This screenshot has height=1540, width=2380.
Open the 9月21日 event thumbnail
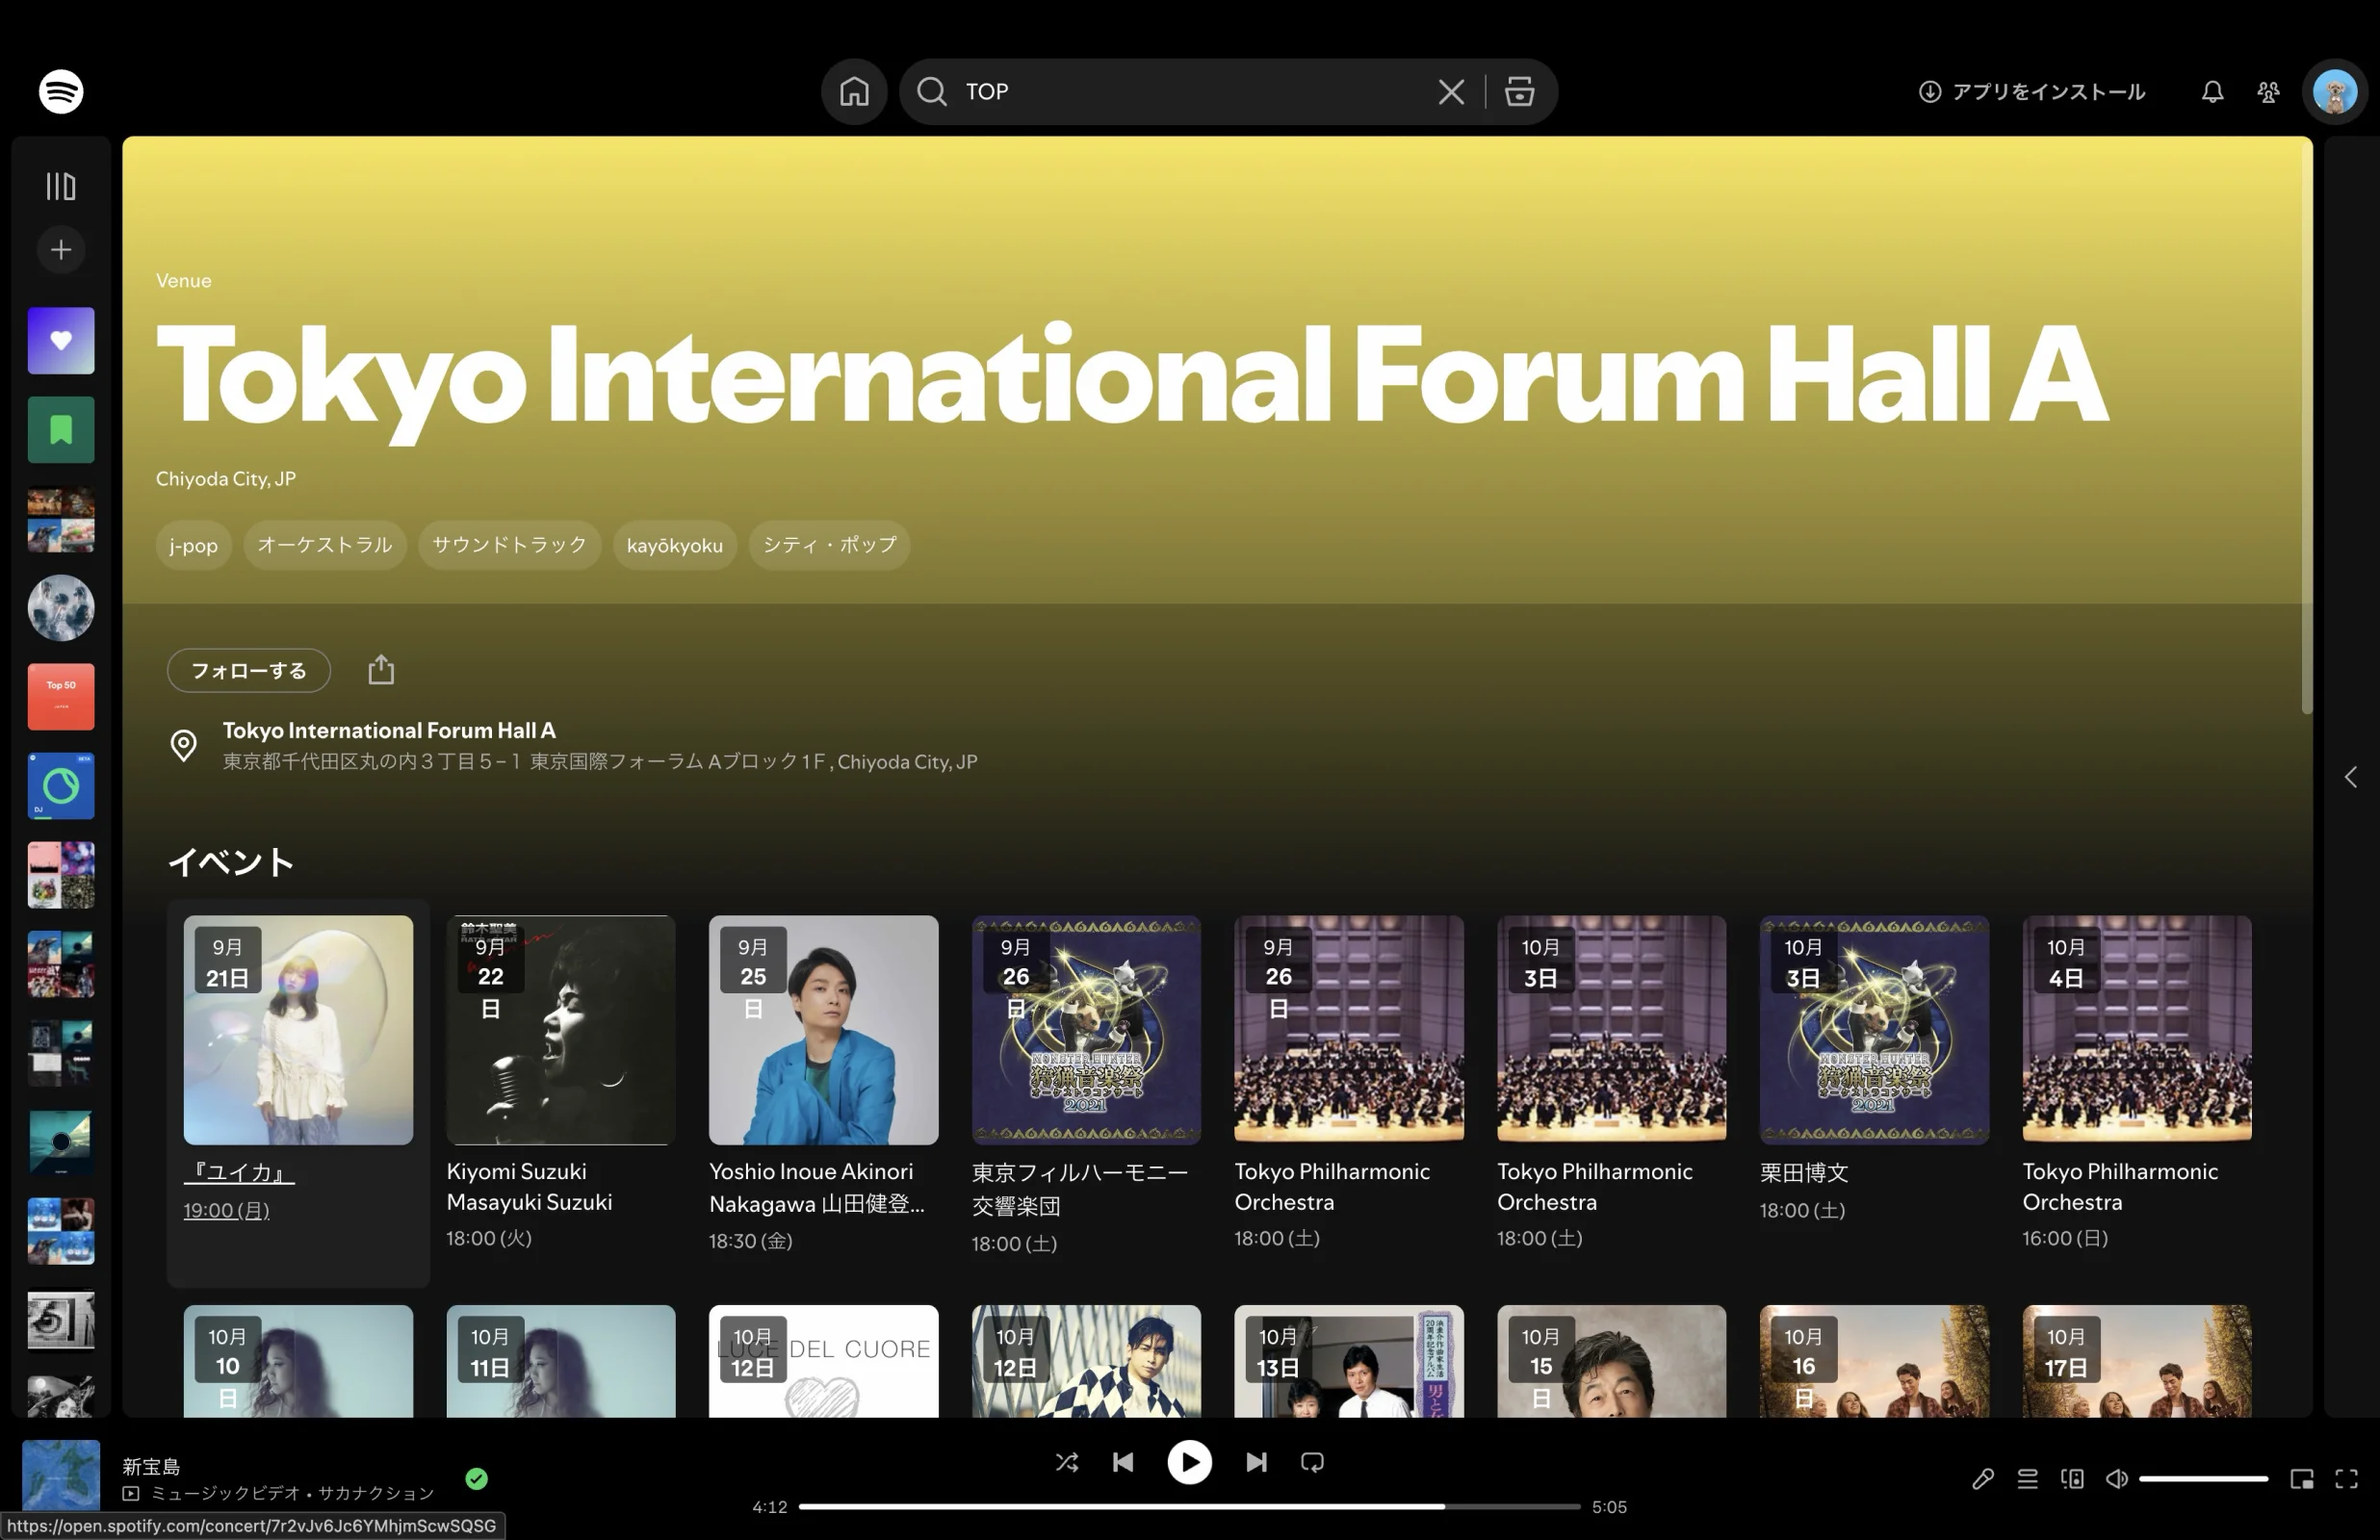click(x=298, y=1030)
